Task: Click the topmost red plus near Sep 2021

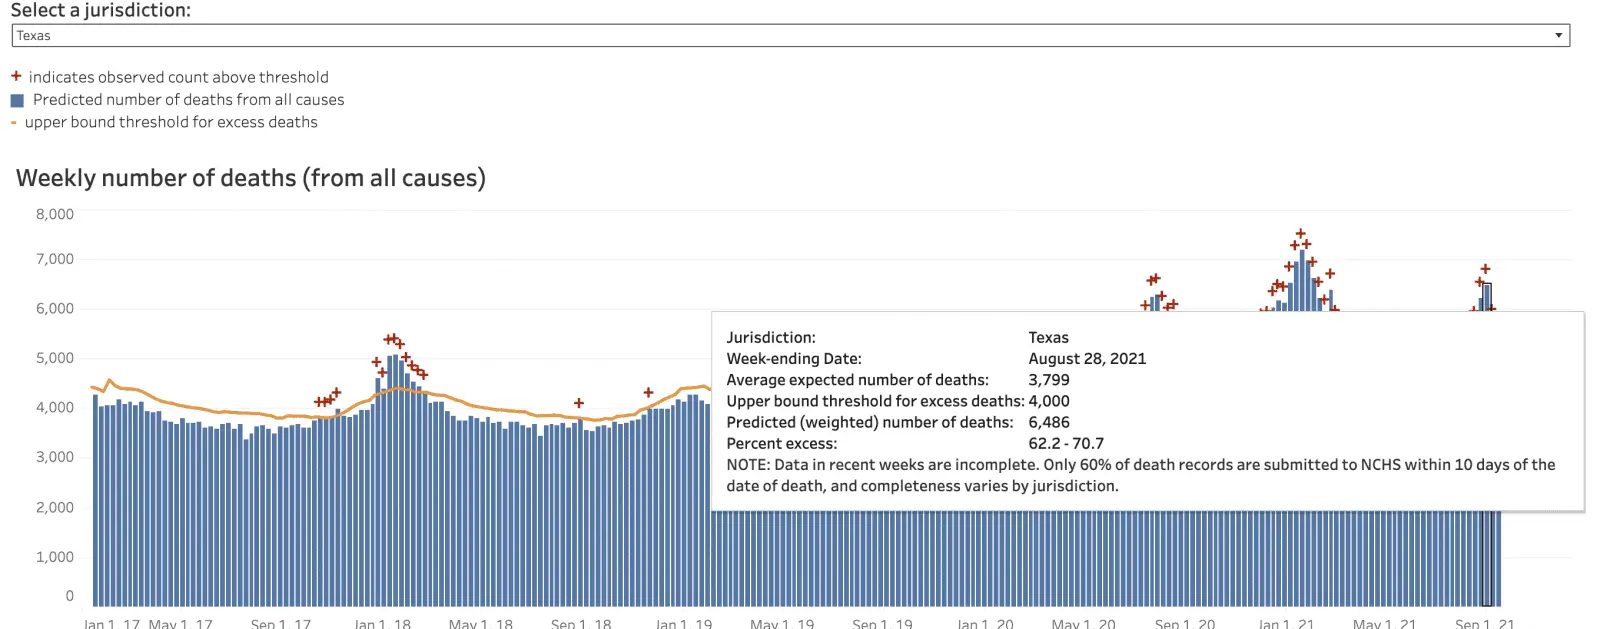Action: pyautogui.click(x=1485, y=269)
